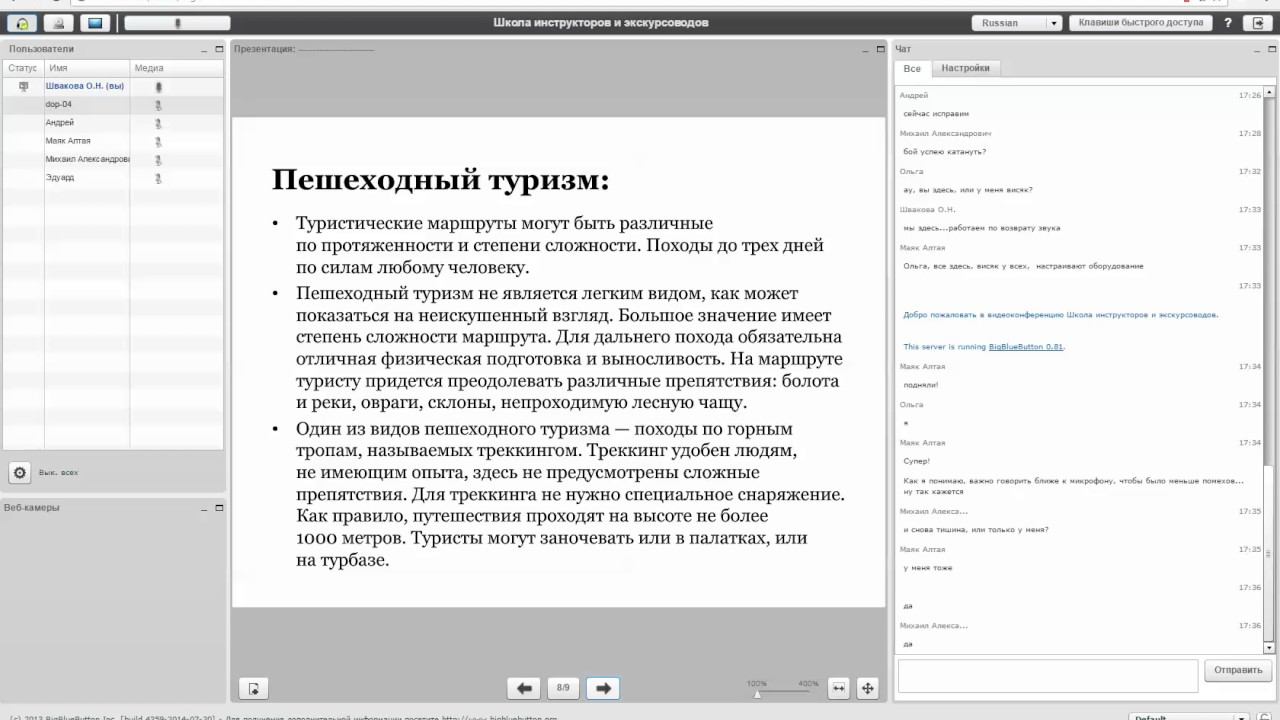Viewport: 1280px width, 720px height.
Task: Open the bigbluebutton.org link in footer
Action: coord(498,717)
